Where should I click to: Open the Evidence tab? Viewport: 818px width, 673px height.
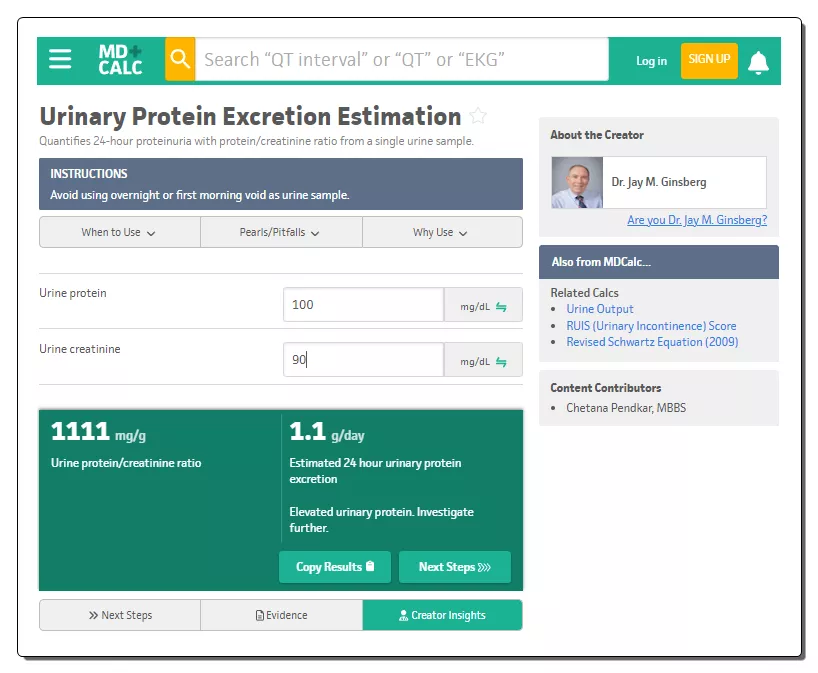(281, 615)
